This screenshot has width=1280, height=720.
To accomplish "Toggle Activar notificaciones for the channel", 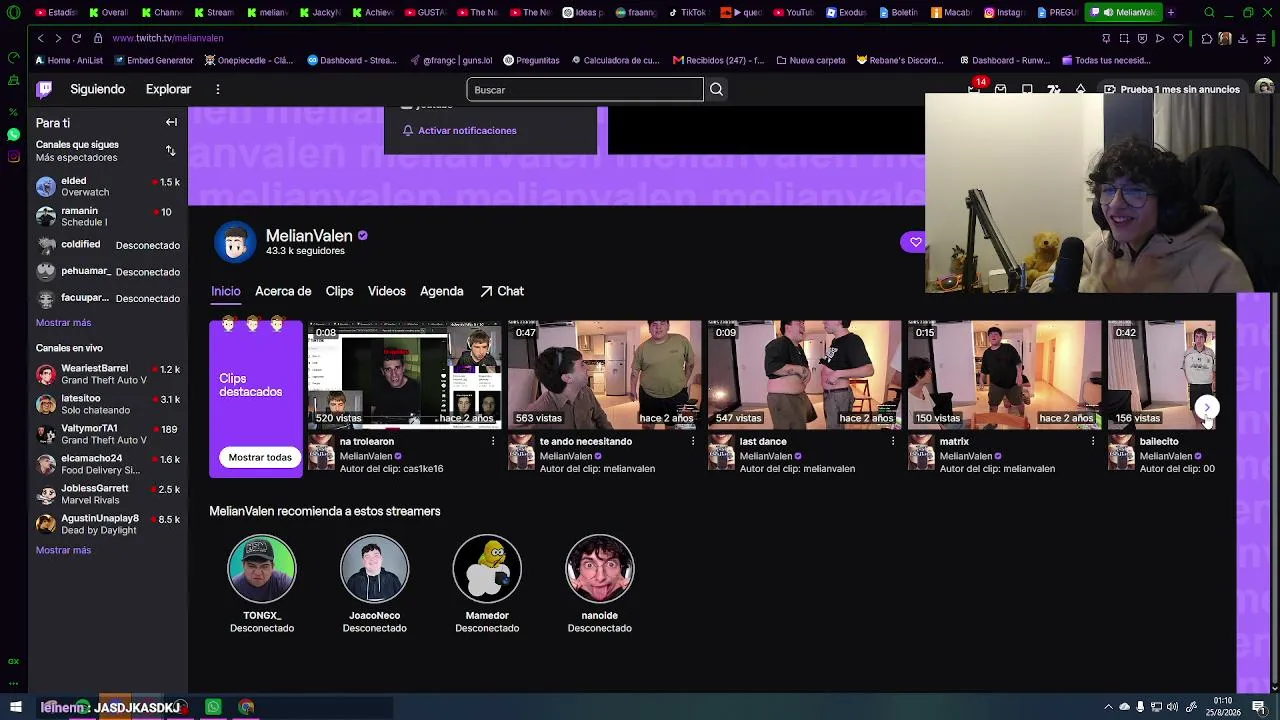I will coord(460,131).
